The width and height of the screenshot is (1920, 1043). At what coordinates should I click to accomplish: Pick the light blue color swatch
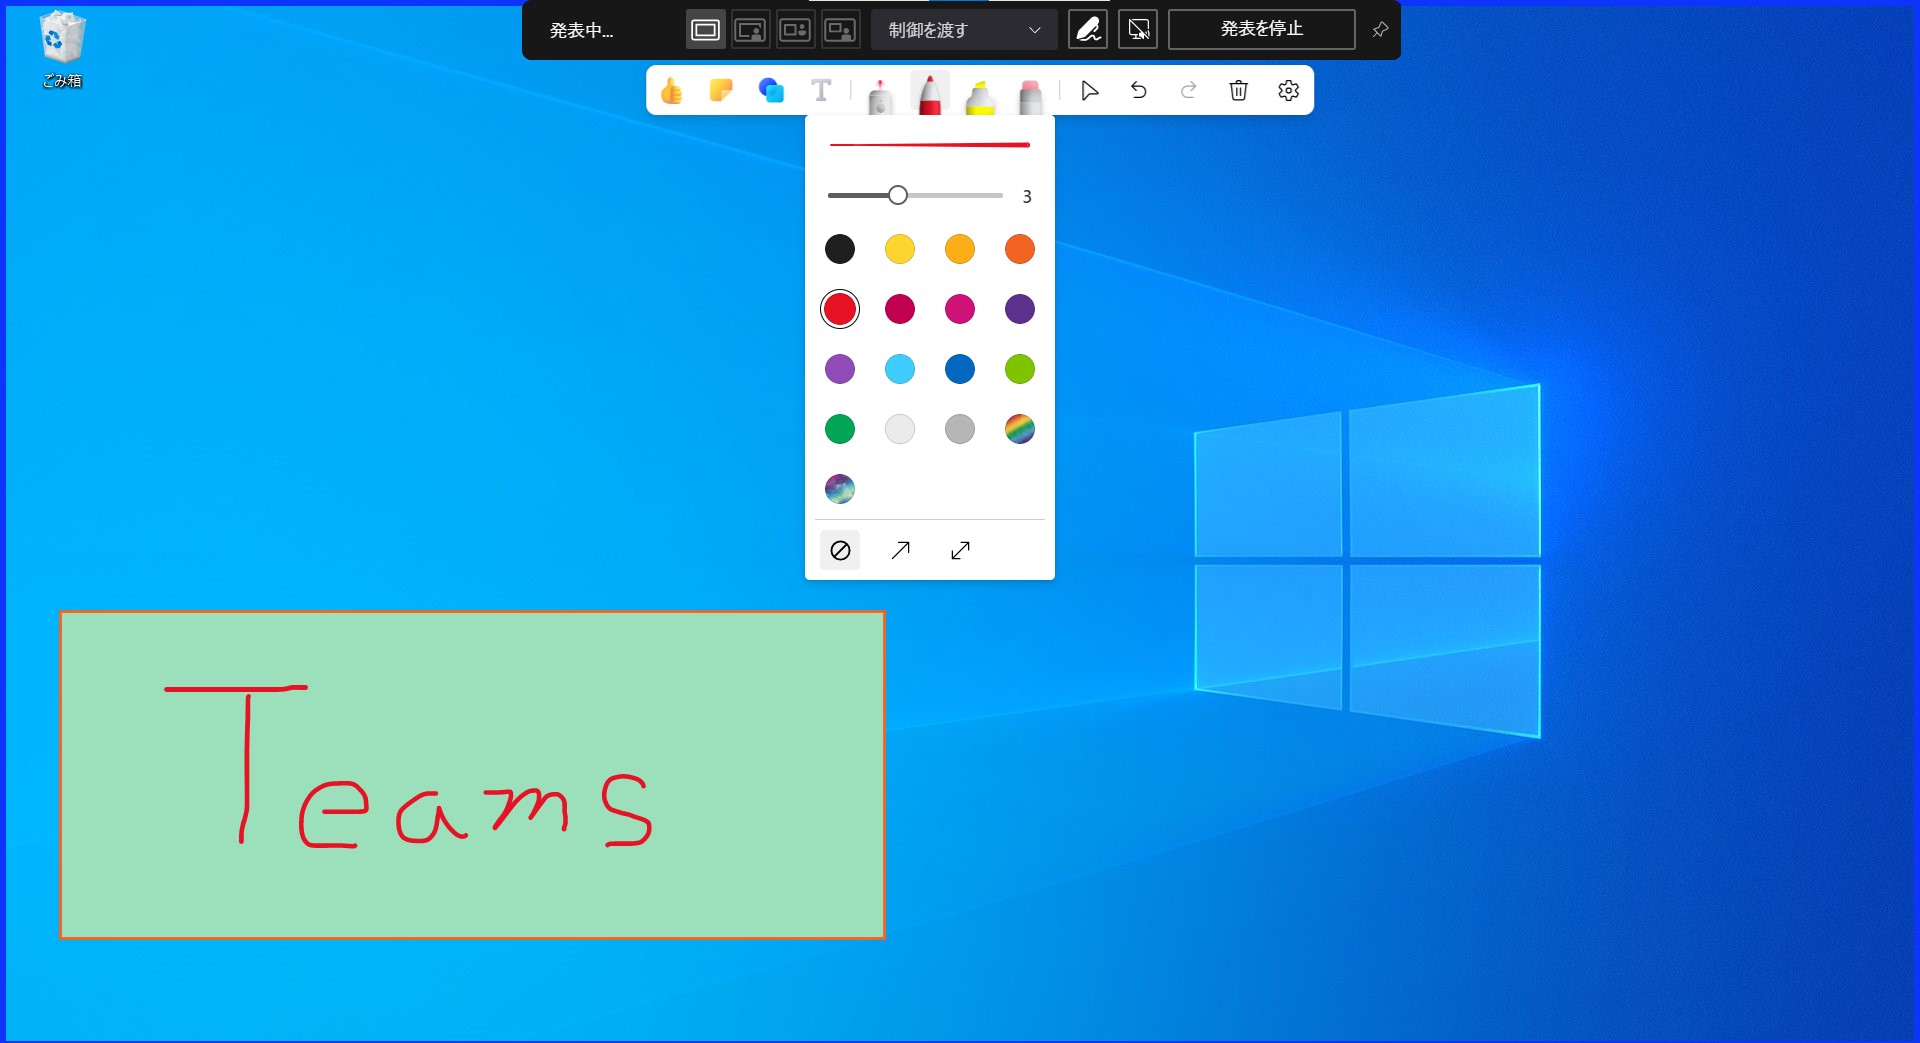coord(900,369)
